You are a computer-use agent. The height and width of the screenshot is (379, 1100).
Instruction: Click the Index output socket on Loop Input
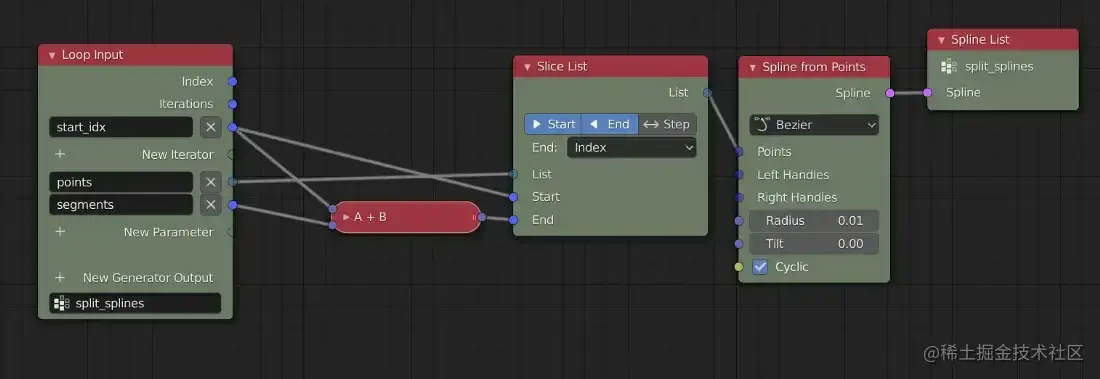click(232, 81)
